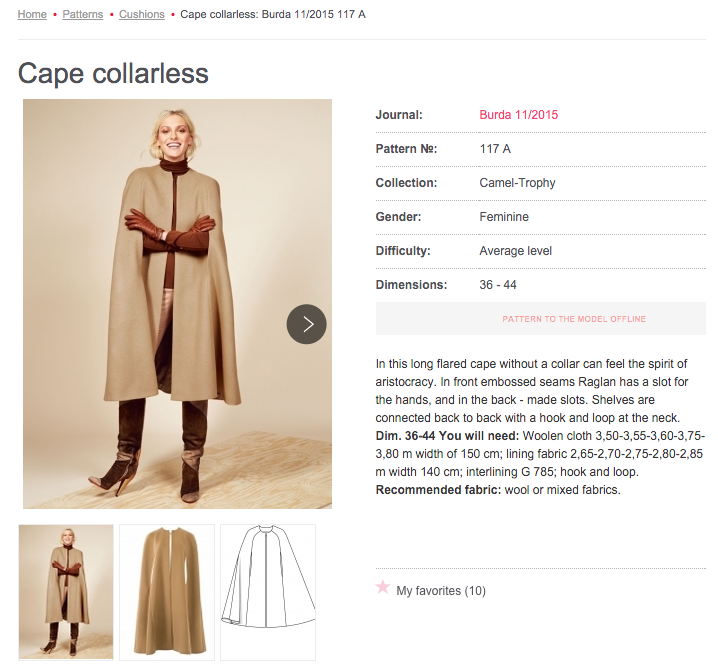The image size is (718, 672).
Task: Click the Camel-Trophy collection value
Action: click(x=517, y=183)
